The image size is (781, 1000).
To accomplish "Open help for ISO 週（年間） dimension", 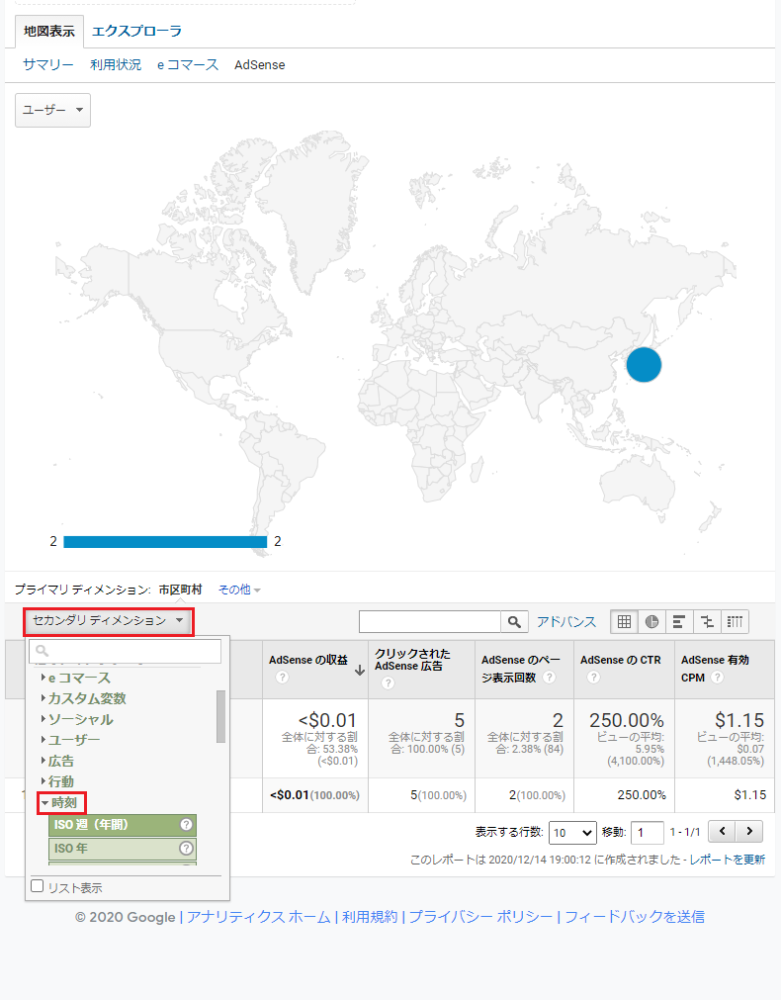I will pyautogui.click(x=186, y=825).
